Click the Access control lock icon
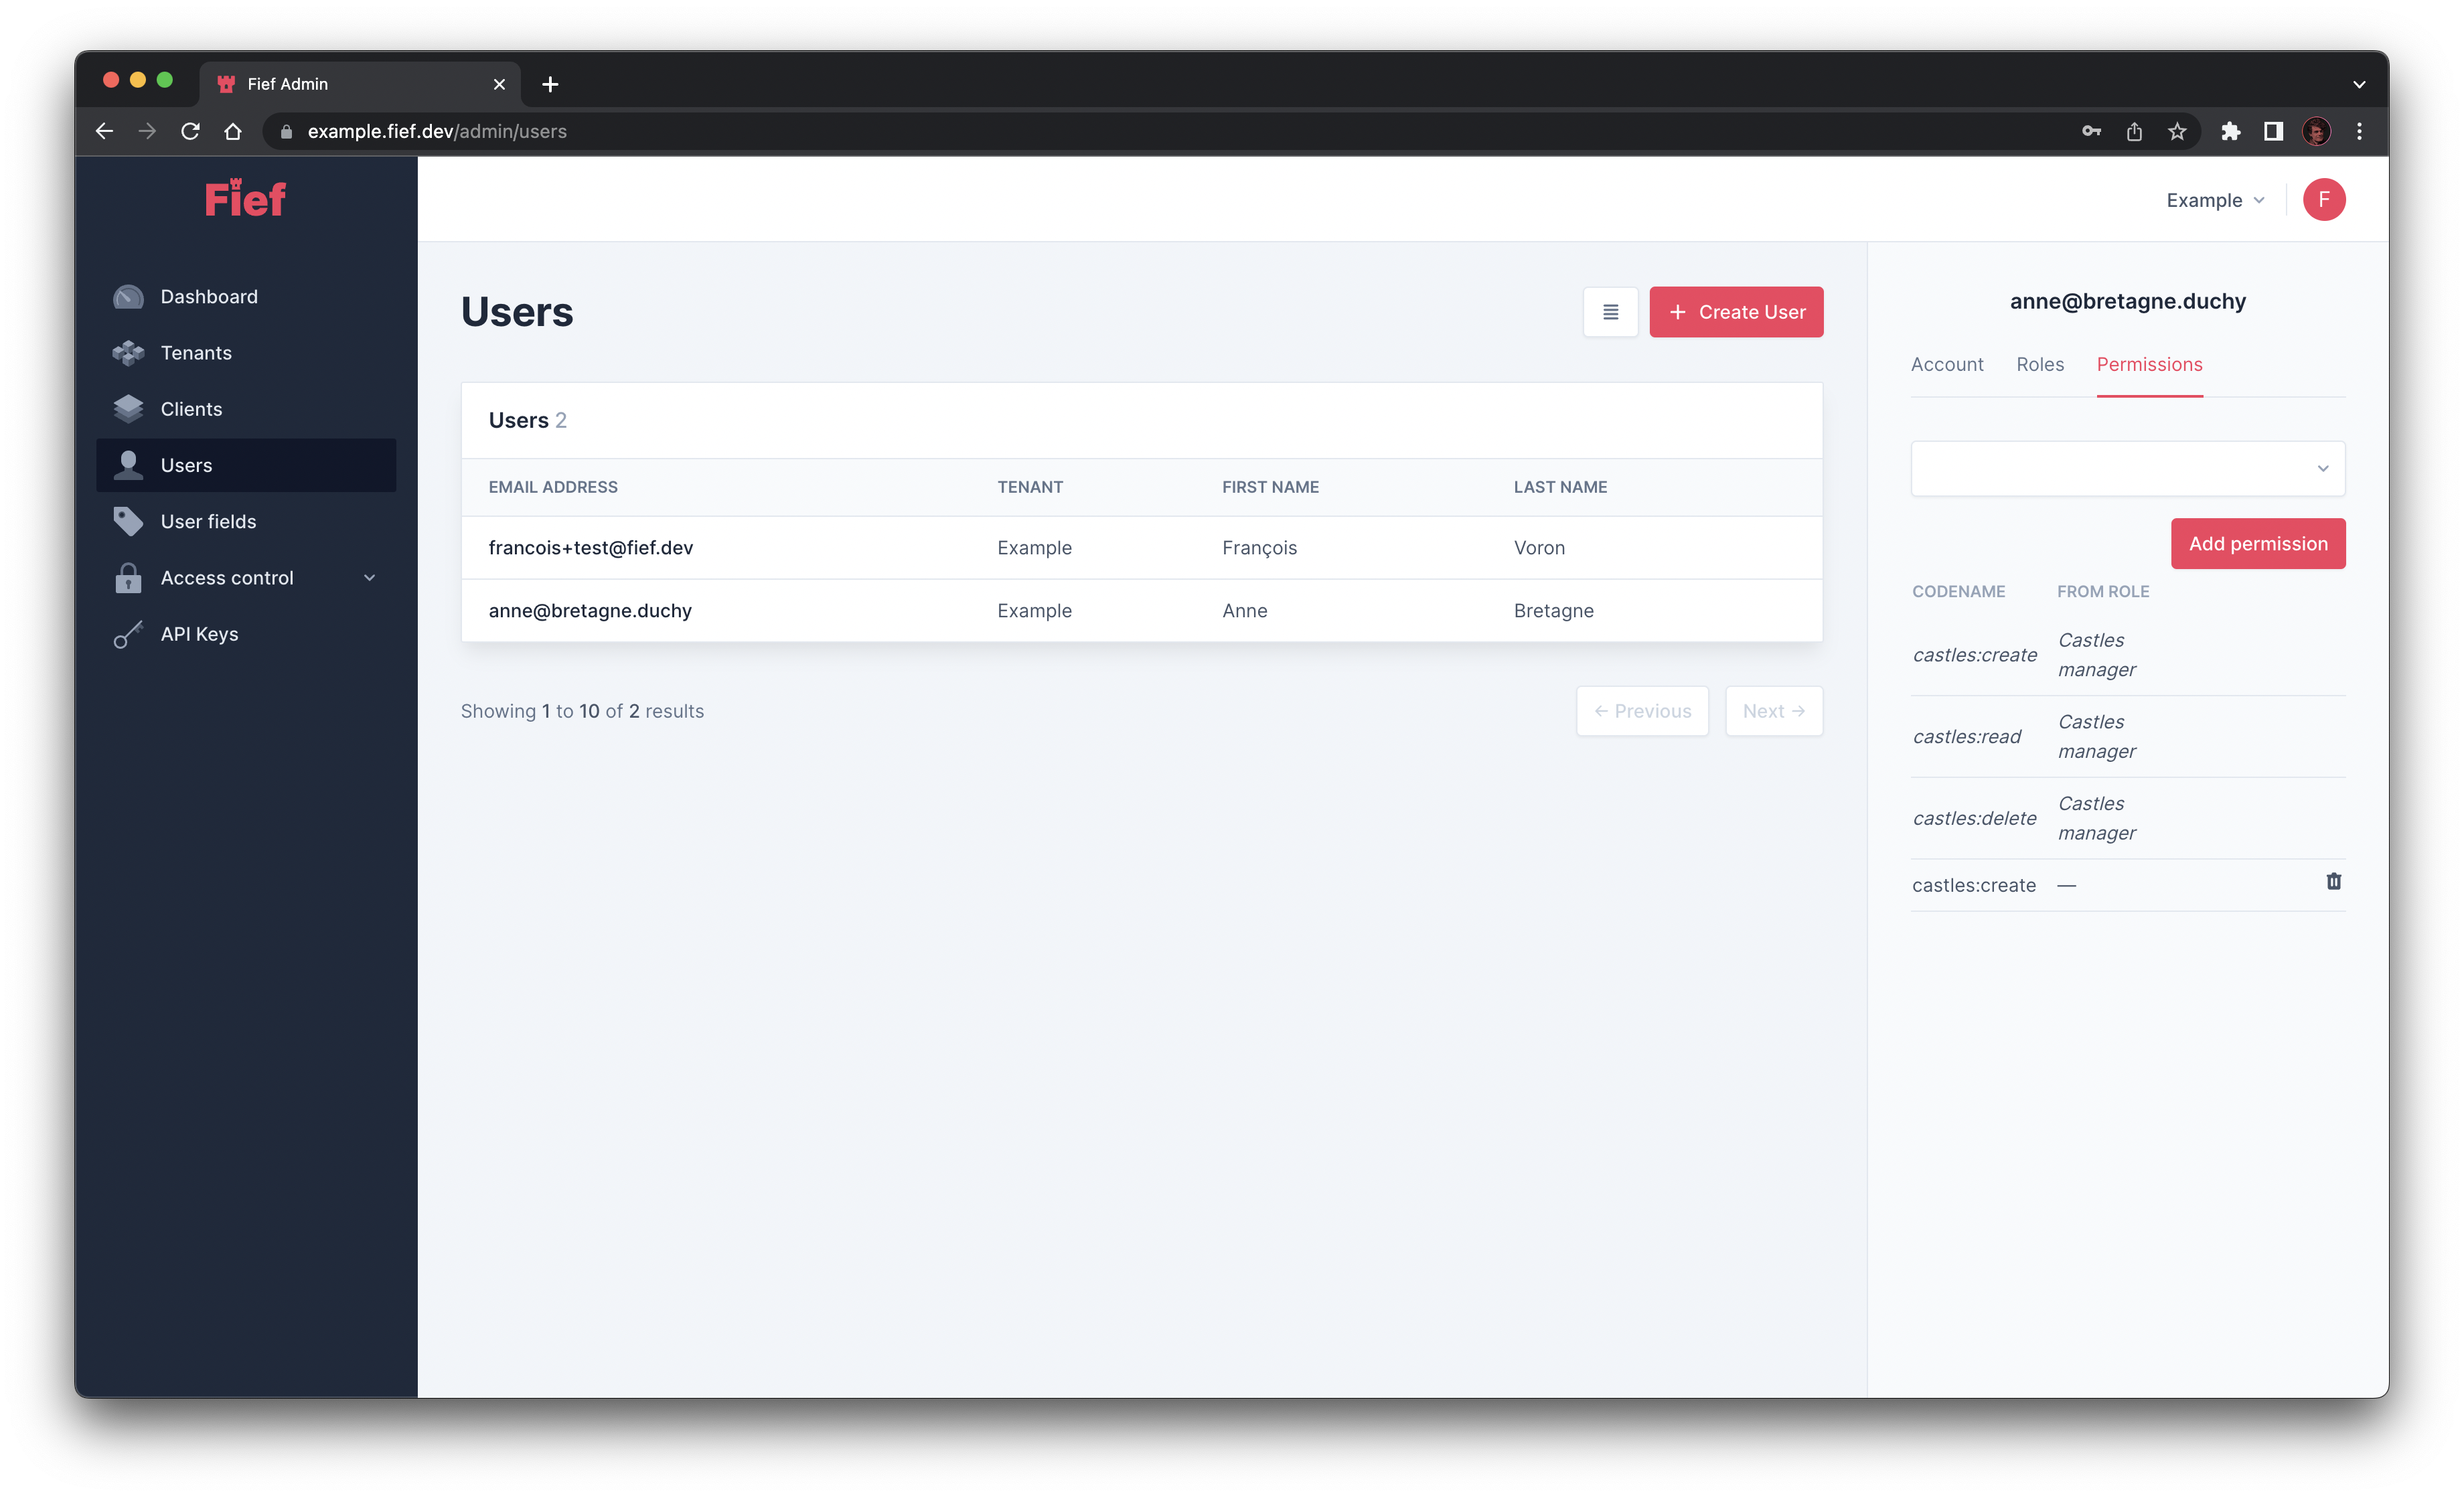This screenshot has width=2464, height=1497. tap(128, 578)
